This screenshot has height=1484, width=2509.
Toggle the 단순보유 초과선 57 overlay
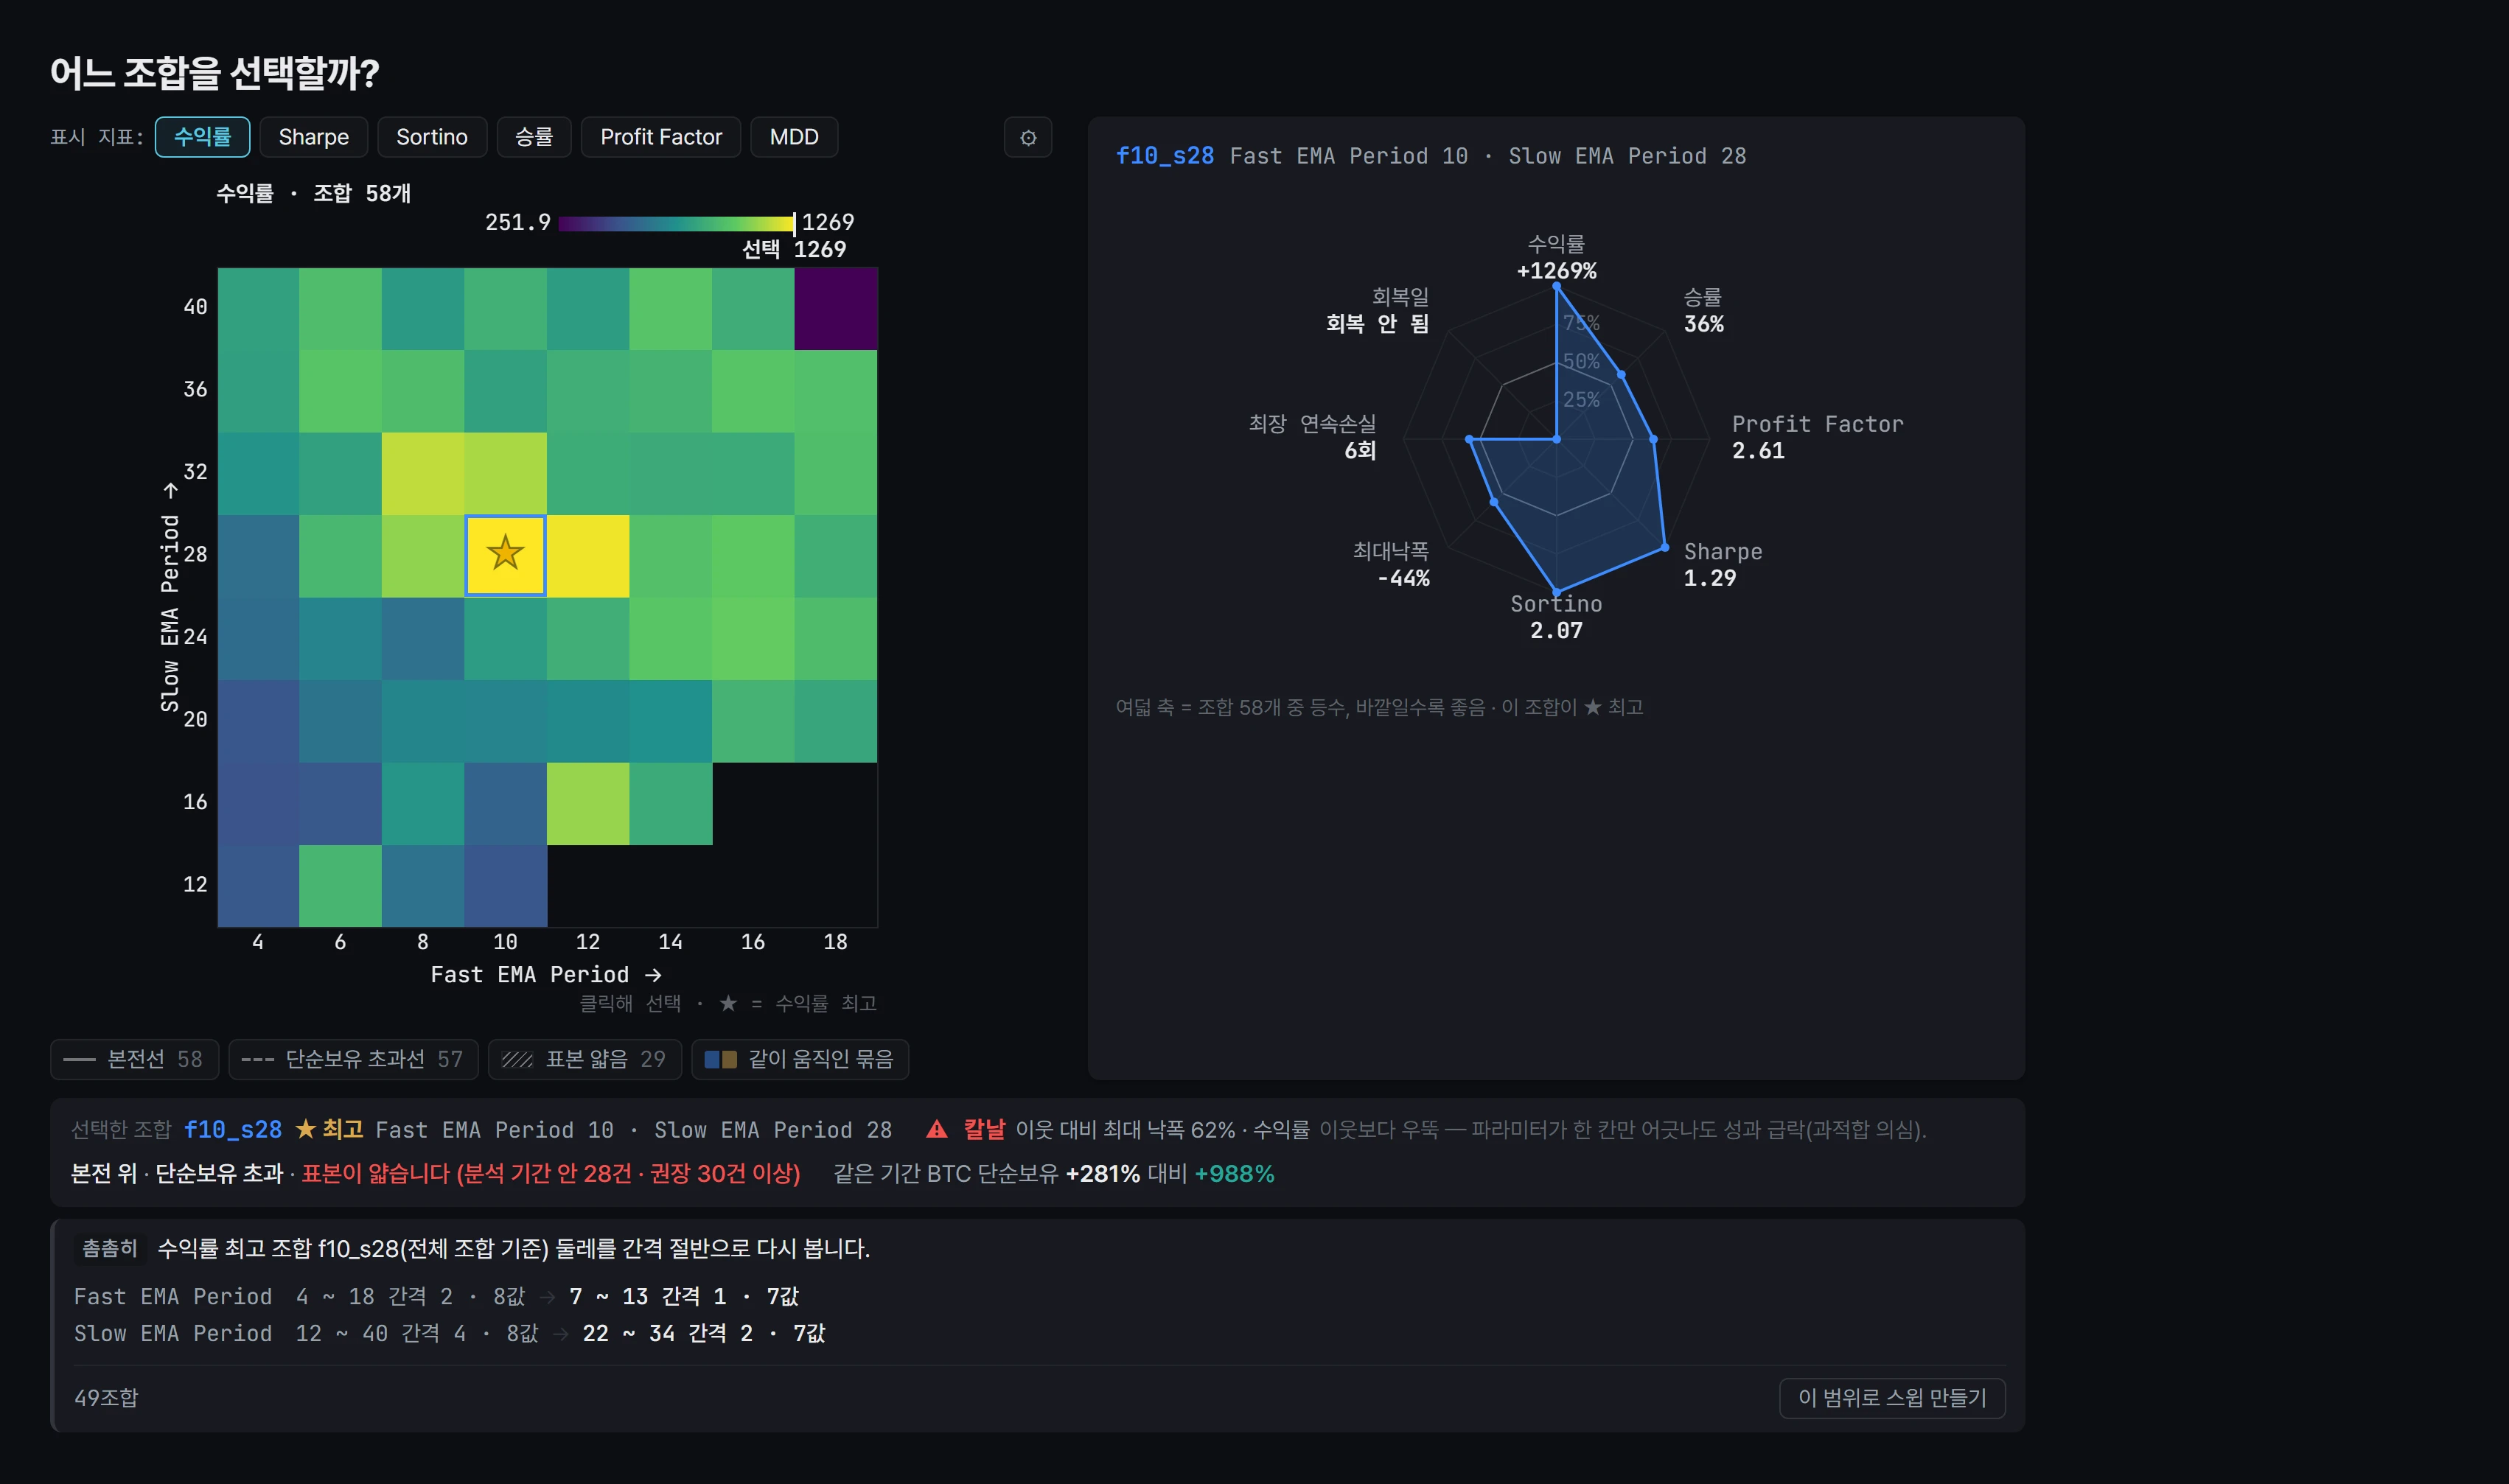click(x=353, y=1059)
